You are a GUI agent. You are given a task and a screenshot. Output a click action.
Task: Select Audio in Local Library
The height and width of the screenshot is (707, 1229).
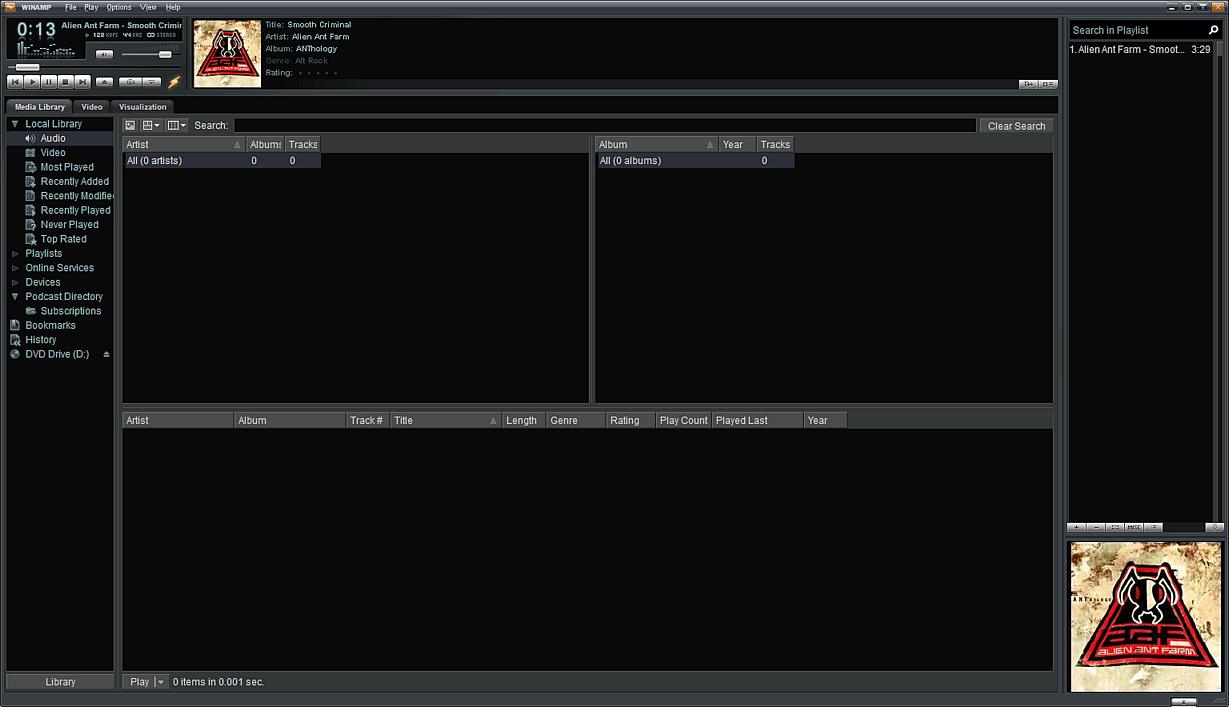53,139
